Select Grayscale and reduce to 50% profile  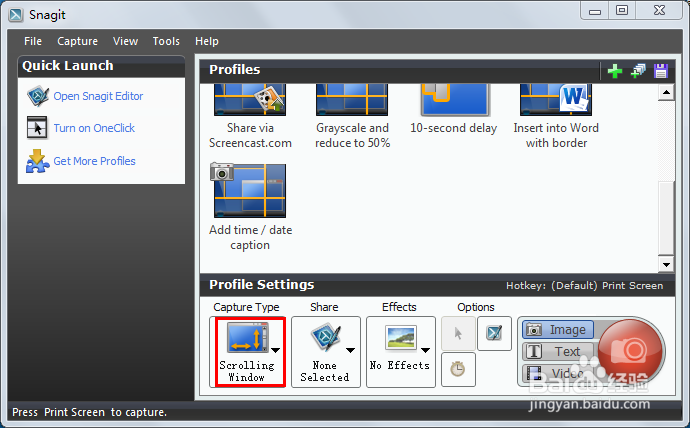(x=352, y=117)
